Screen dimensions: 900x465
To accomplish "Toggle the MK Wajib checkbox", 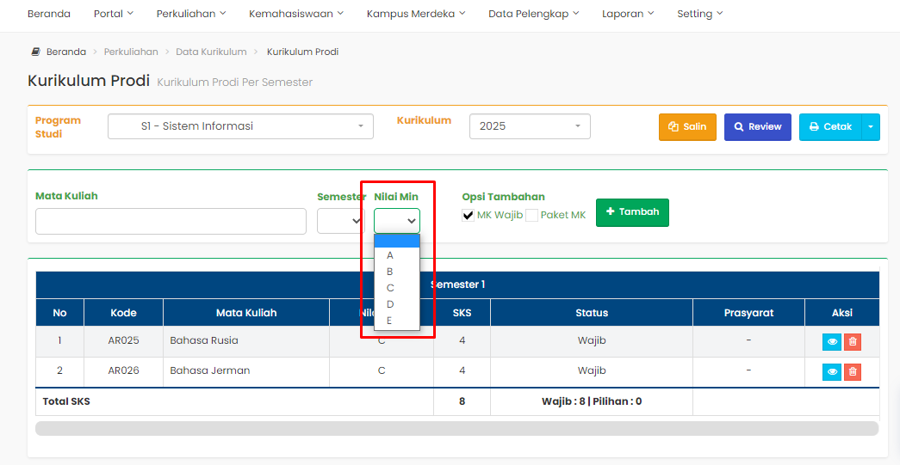I will pos(468,215).
